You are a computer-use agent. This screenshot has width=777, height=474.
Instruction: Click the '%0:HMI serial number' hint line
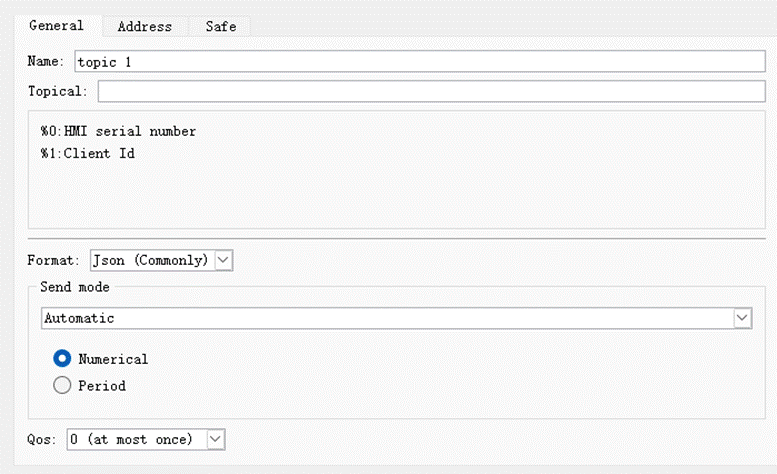coord(118,131)
